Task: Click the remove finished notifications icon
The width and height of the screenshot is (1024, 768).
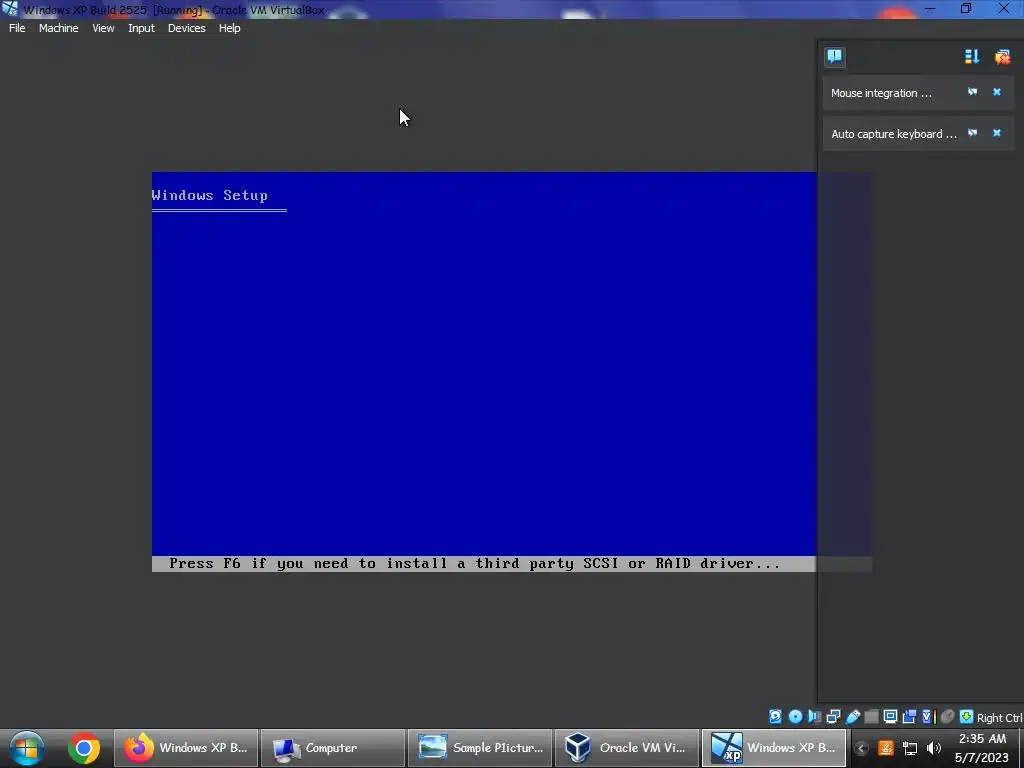Action: click(x=1002, y=57)
